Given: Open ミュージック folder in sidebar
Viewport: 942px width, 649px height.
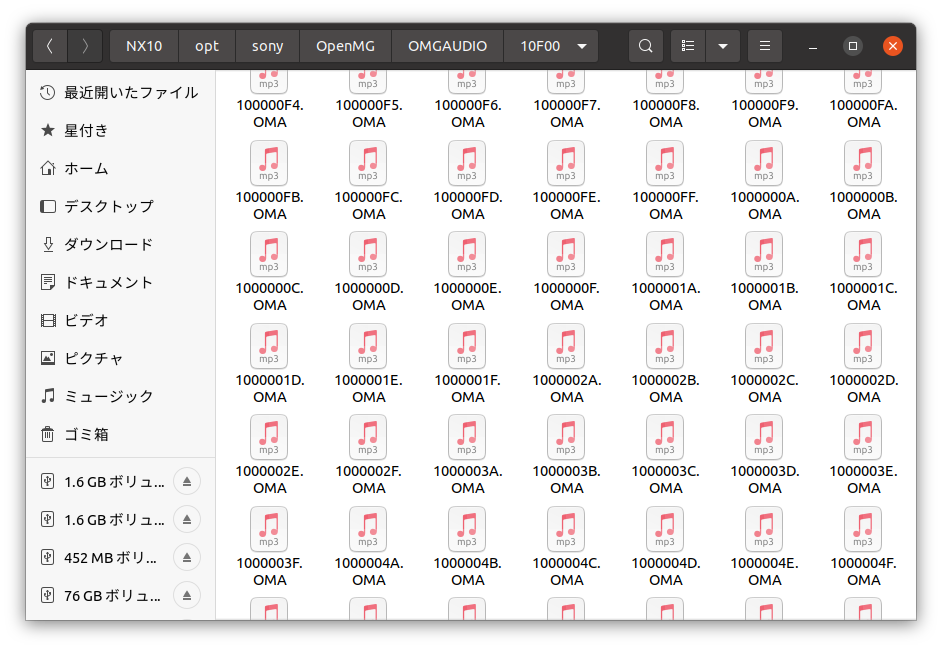Looking at the screenshot, I should (120, 396).
